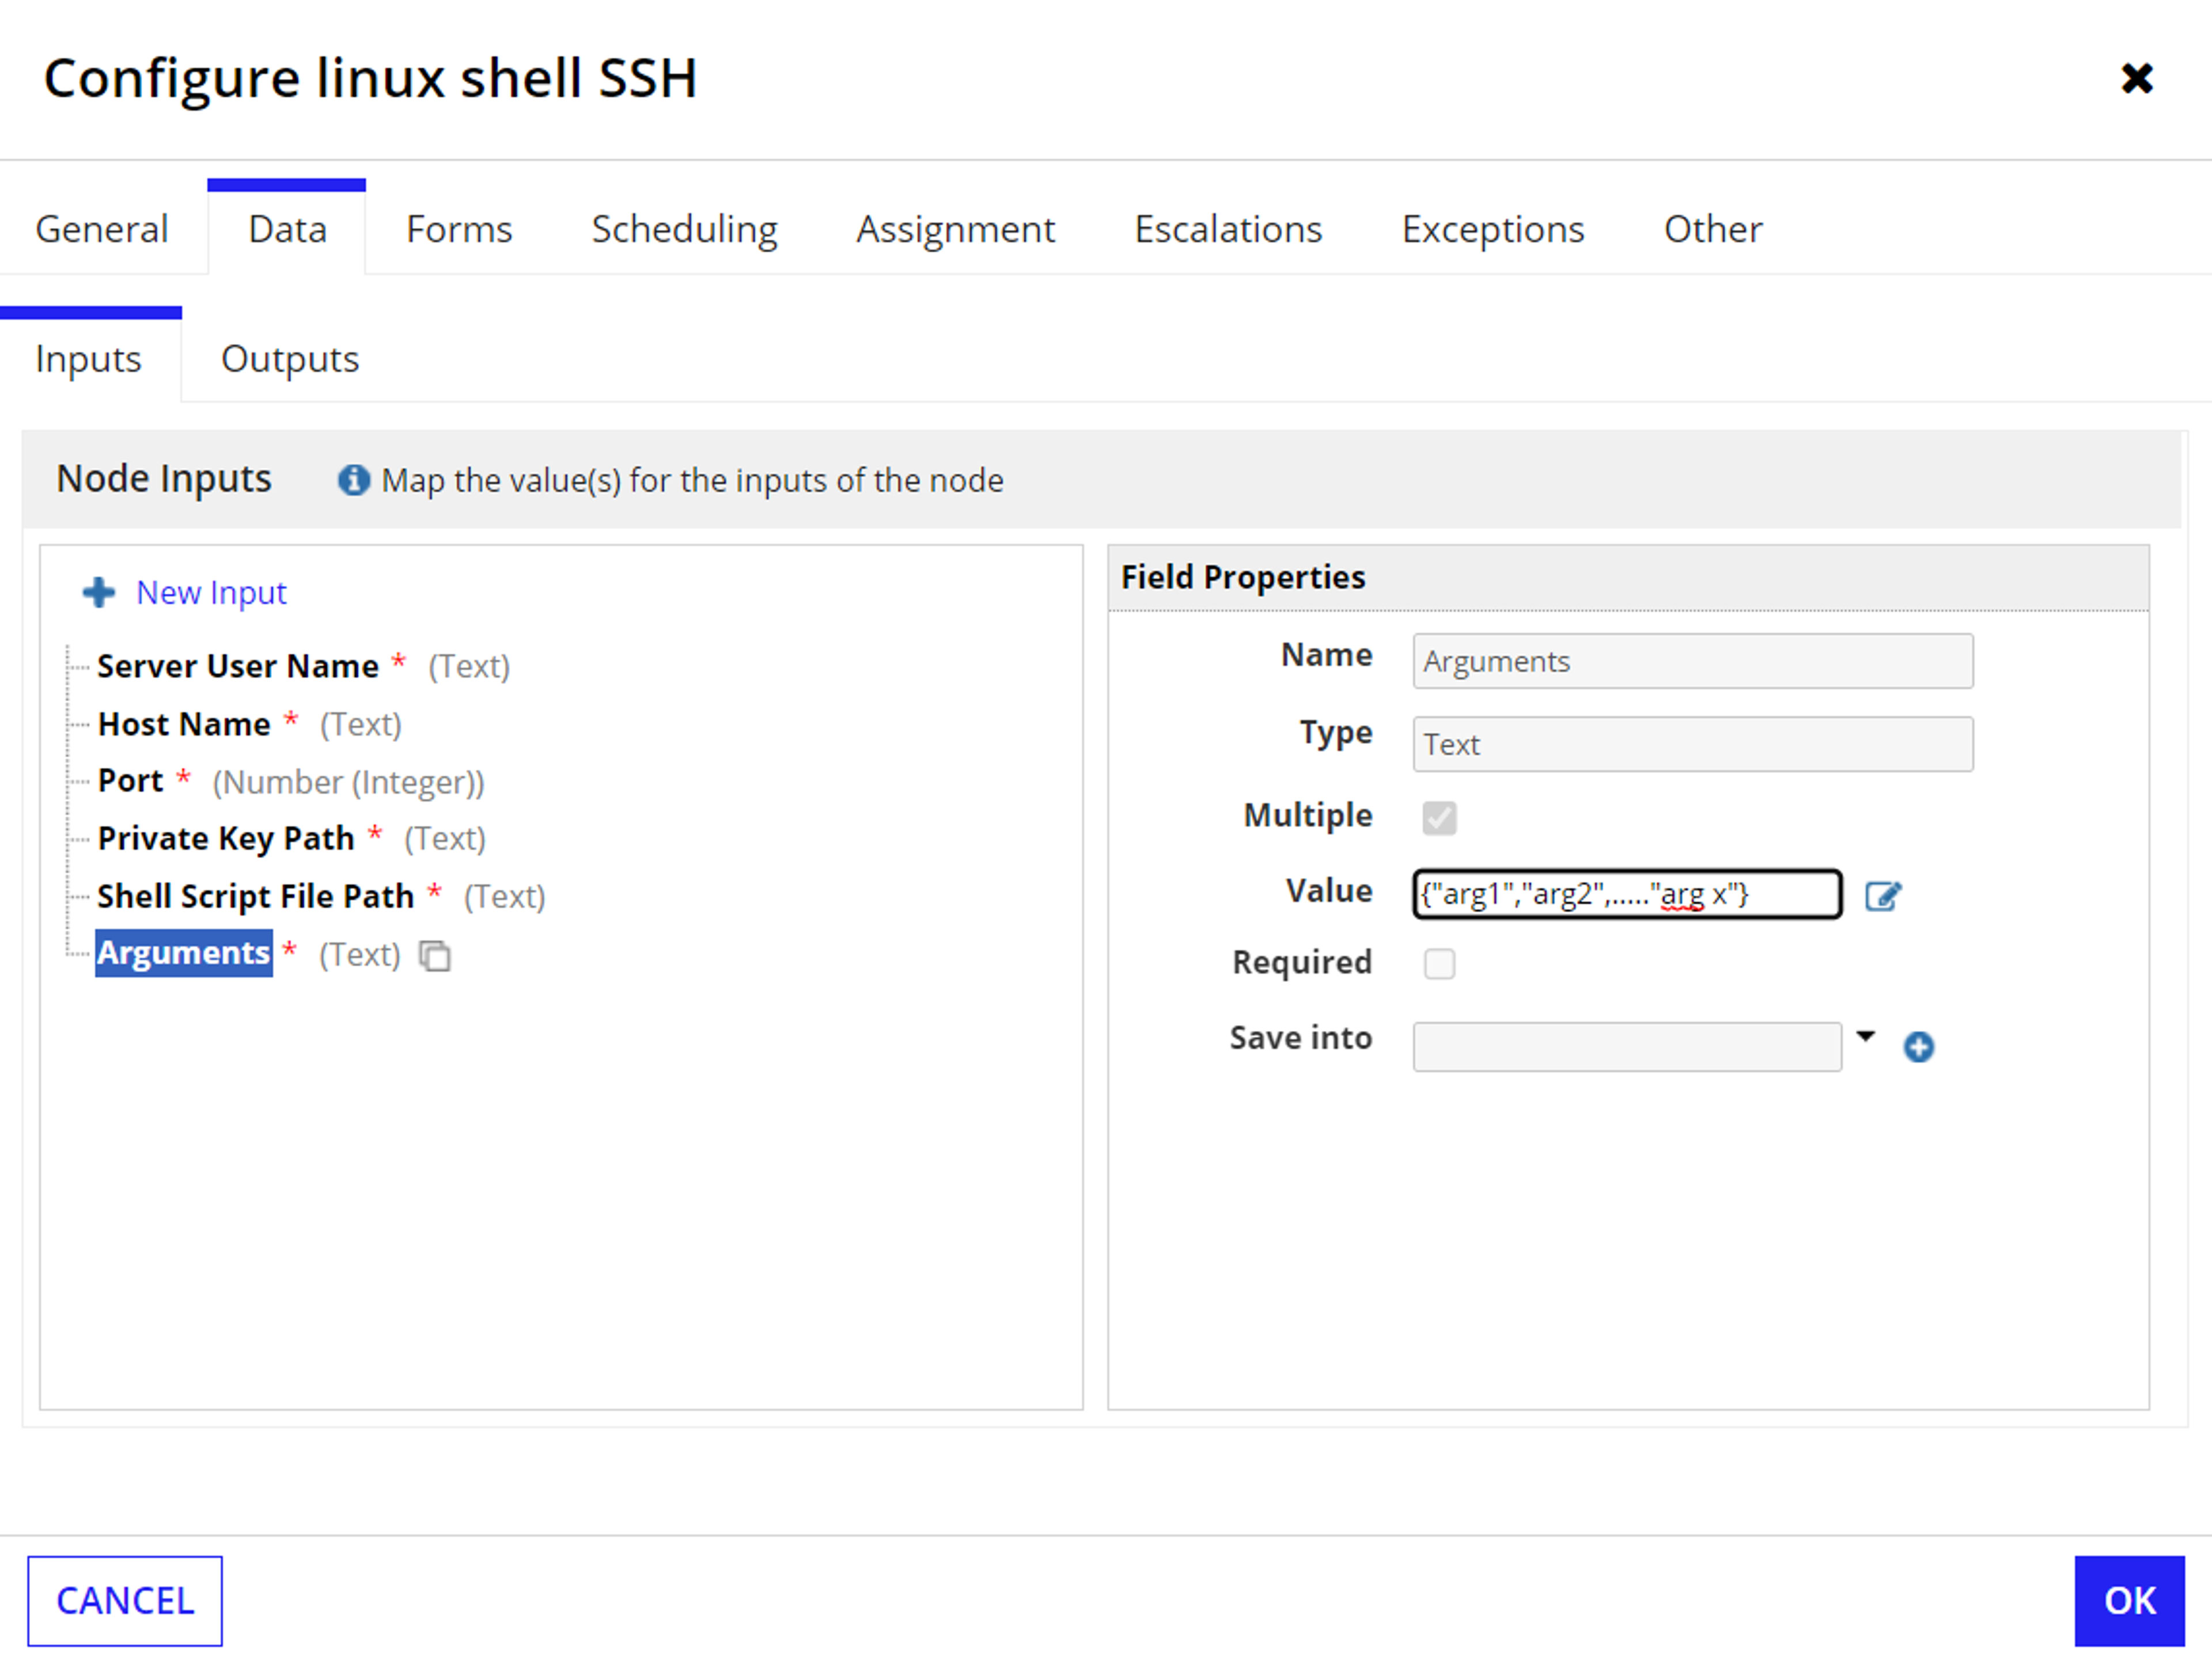The width and height of the screenshot is (2212, 1662).
Task: Select the Arguments input in the tree
Action: click(184, 953)
